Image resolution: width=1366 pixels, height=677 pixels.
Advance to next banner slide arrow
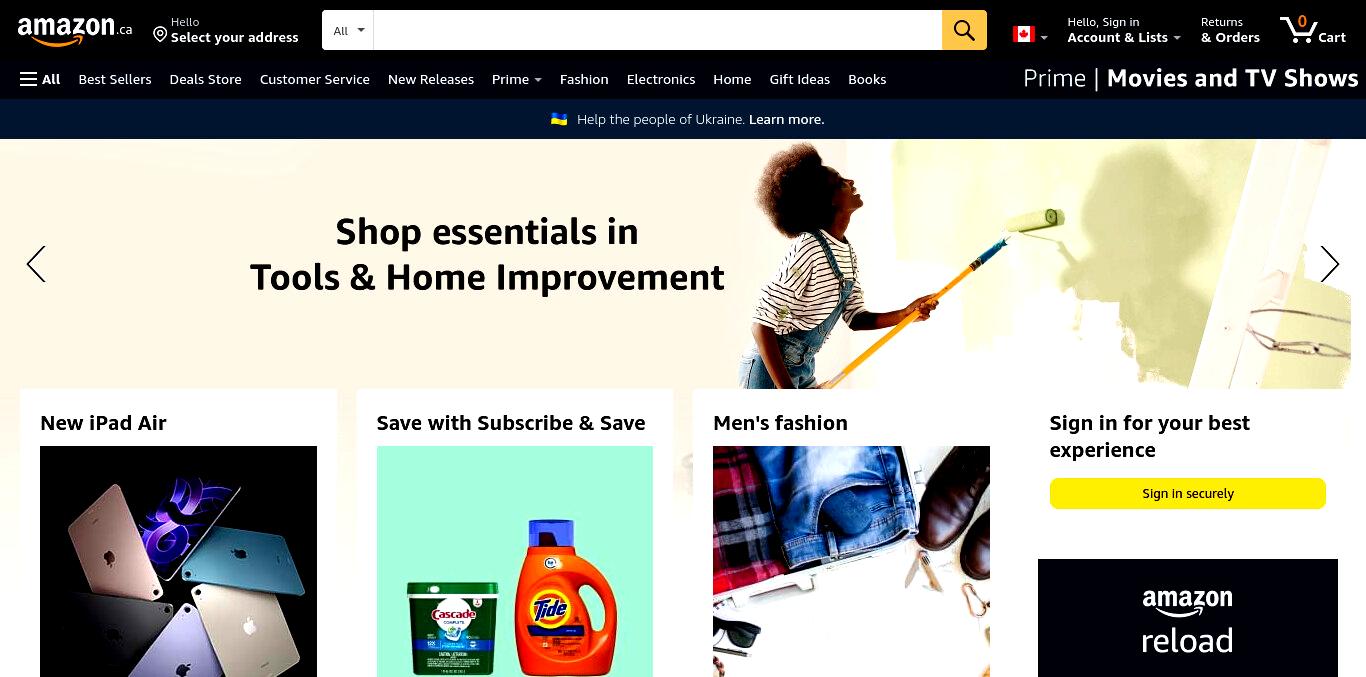(x=1329, y=264)
